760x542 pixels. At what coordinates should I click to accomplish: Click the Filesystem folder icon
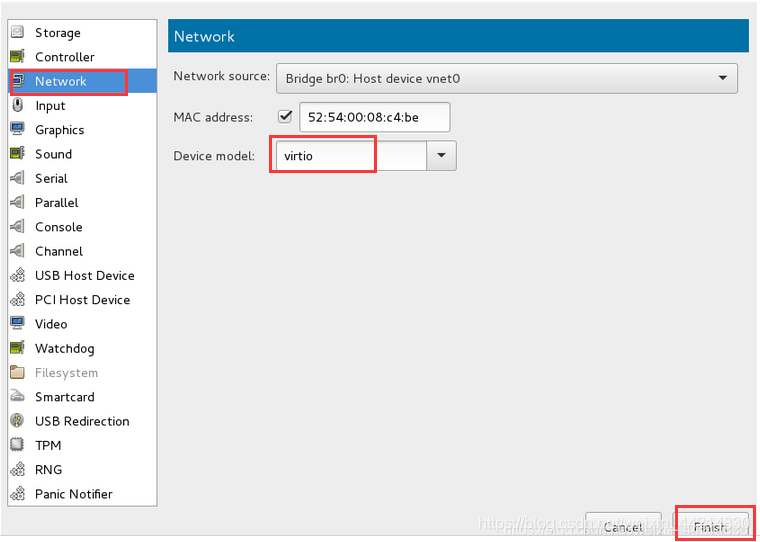17,372
